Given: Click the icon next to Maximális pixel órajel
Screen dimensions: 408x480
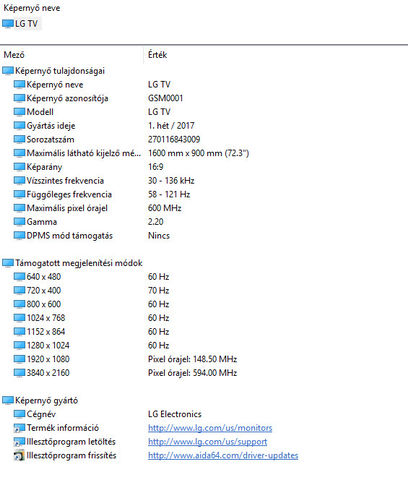Looking at the screenshot, I should 19,208.
